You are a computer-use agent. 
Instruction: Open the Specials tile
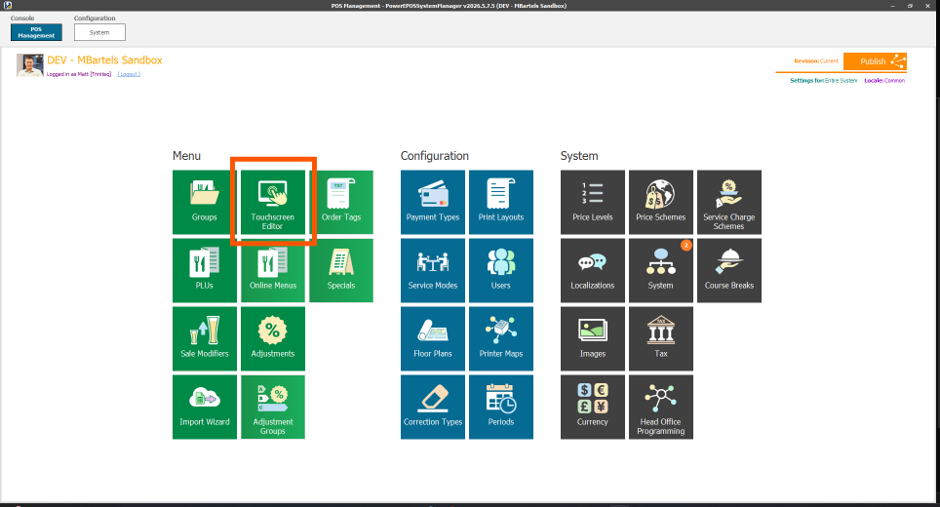(x=341, y=270)
